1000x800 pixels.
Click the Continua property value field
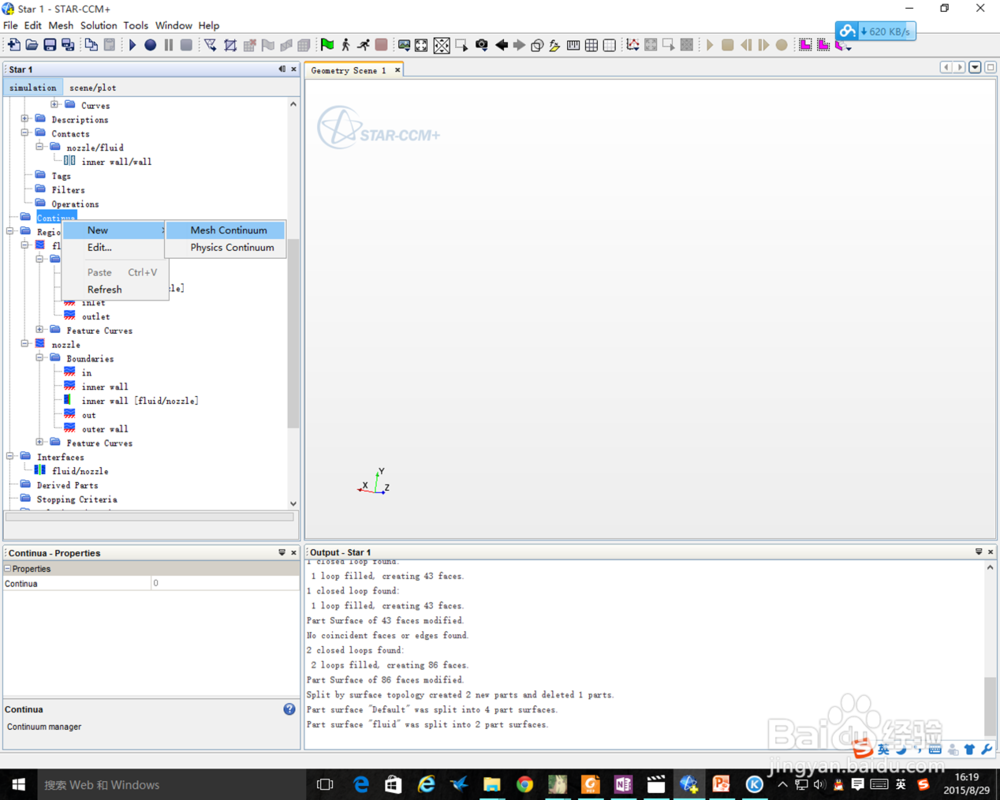pyautogui.click(x=225, y=583)
